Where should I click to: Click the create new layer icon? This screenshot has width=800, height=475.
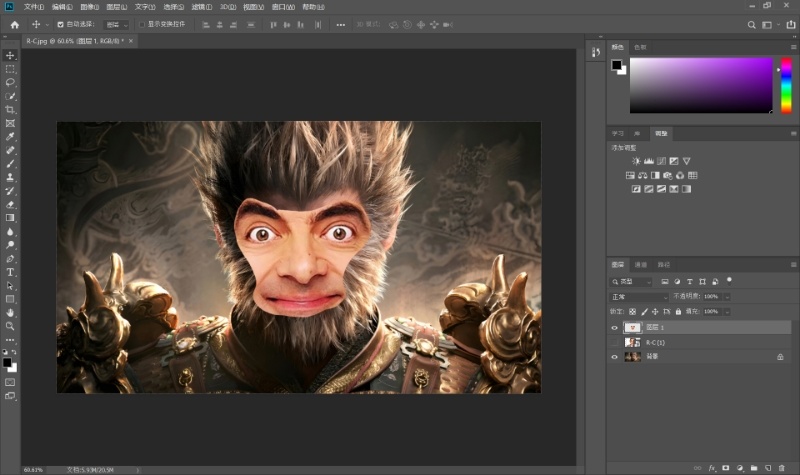(767, 467)
